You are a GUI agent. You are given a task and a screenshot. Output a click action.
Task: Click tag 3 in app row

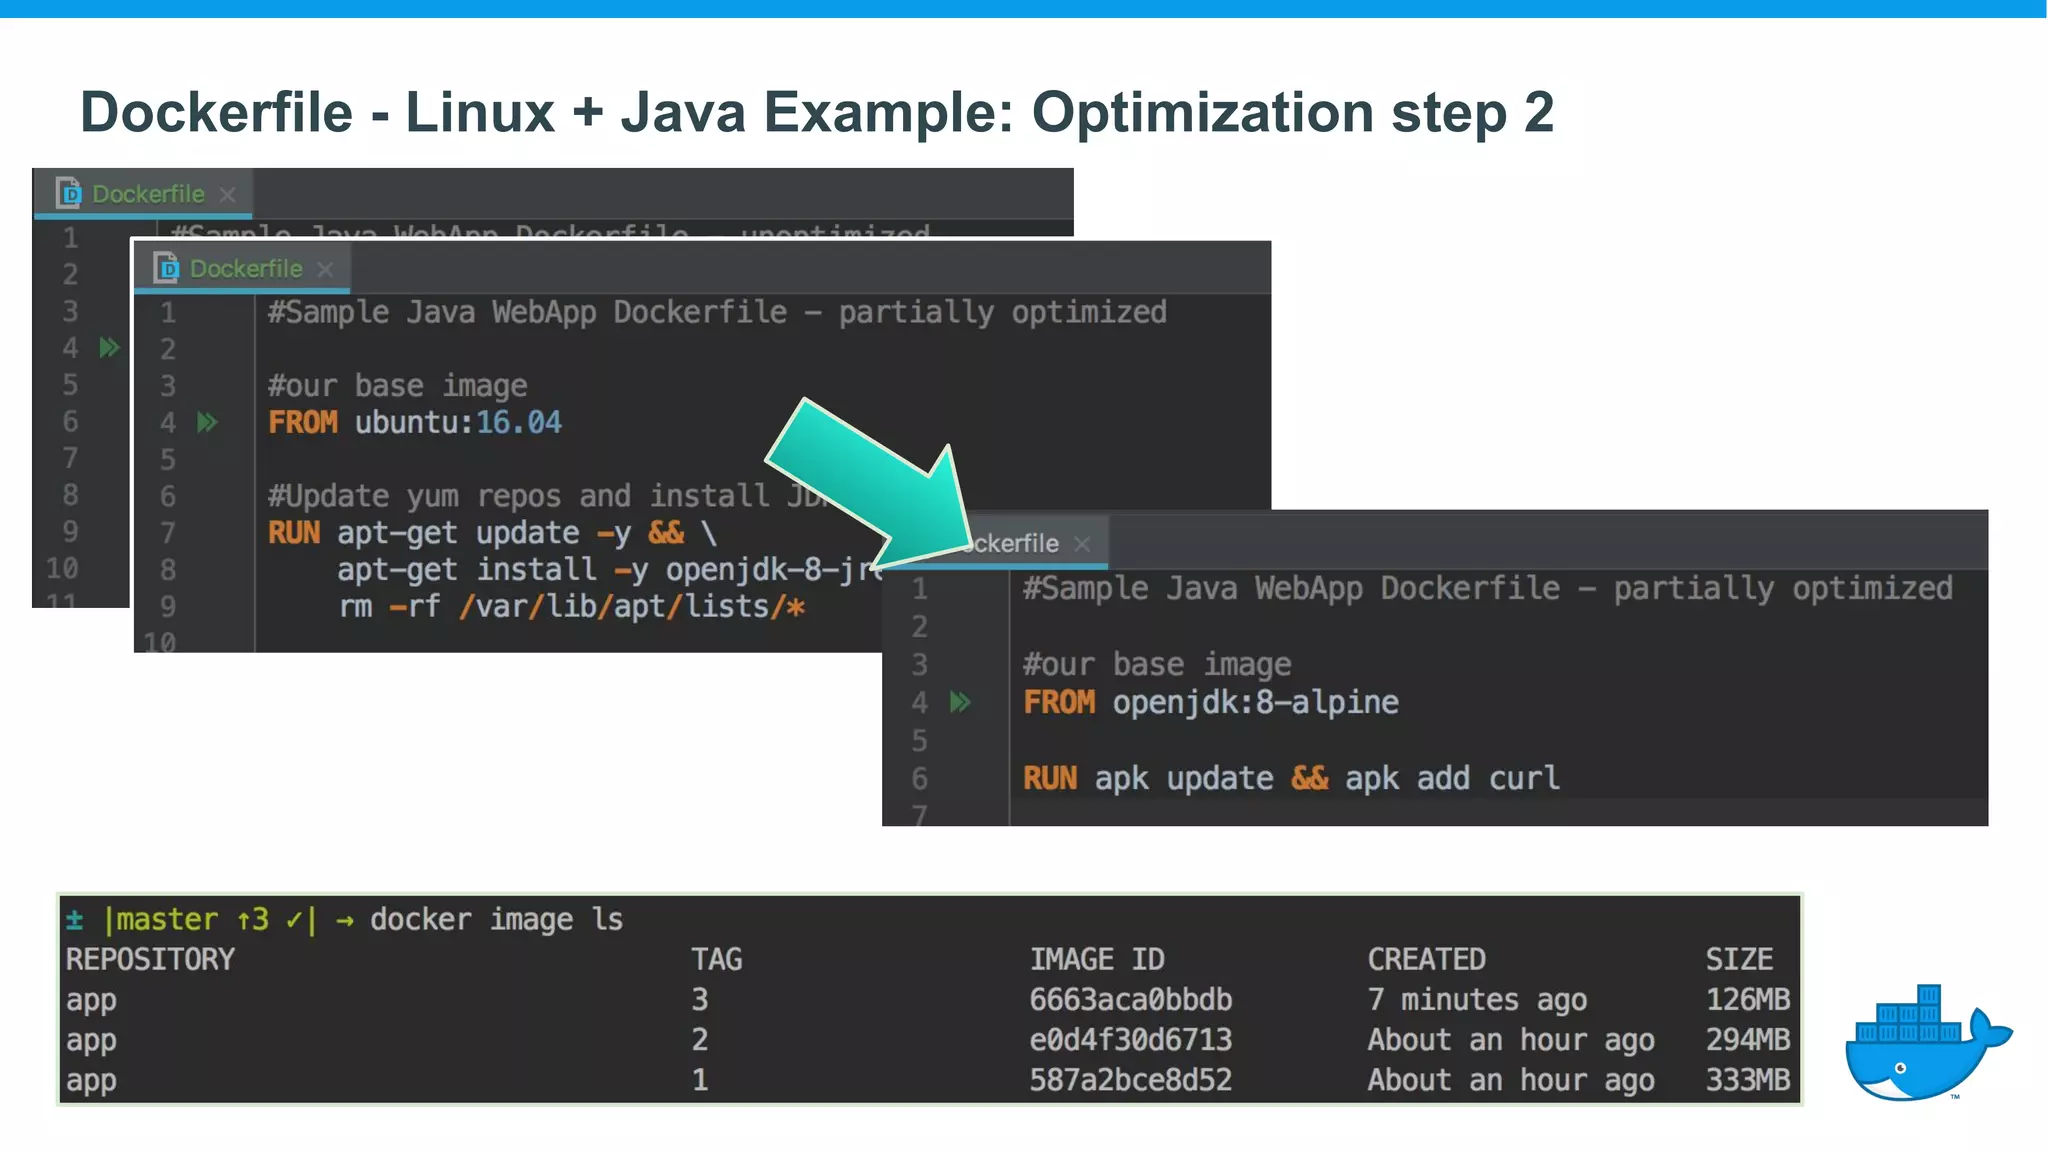tap(700, 999)
